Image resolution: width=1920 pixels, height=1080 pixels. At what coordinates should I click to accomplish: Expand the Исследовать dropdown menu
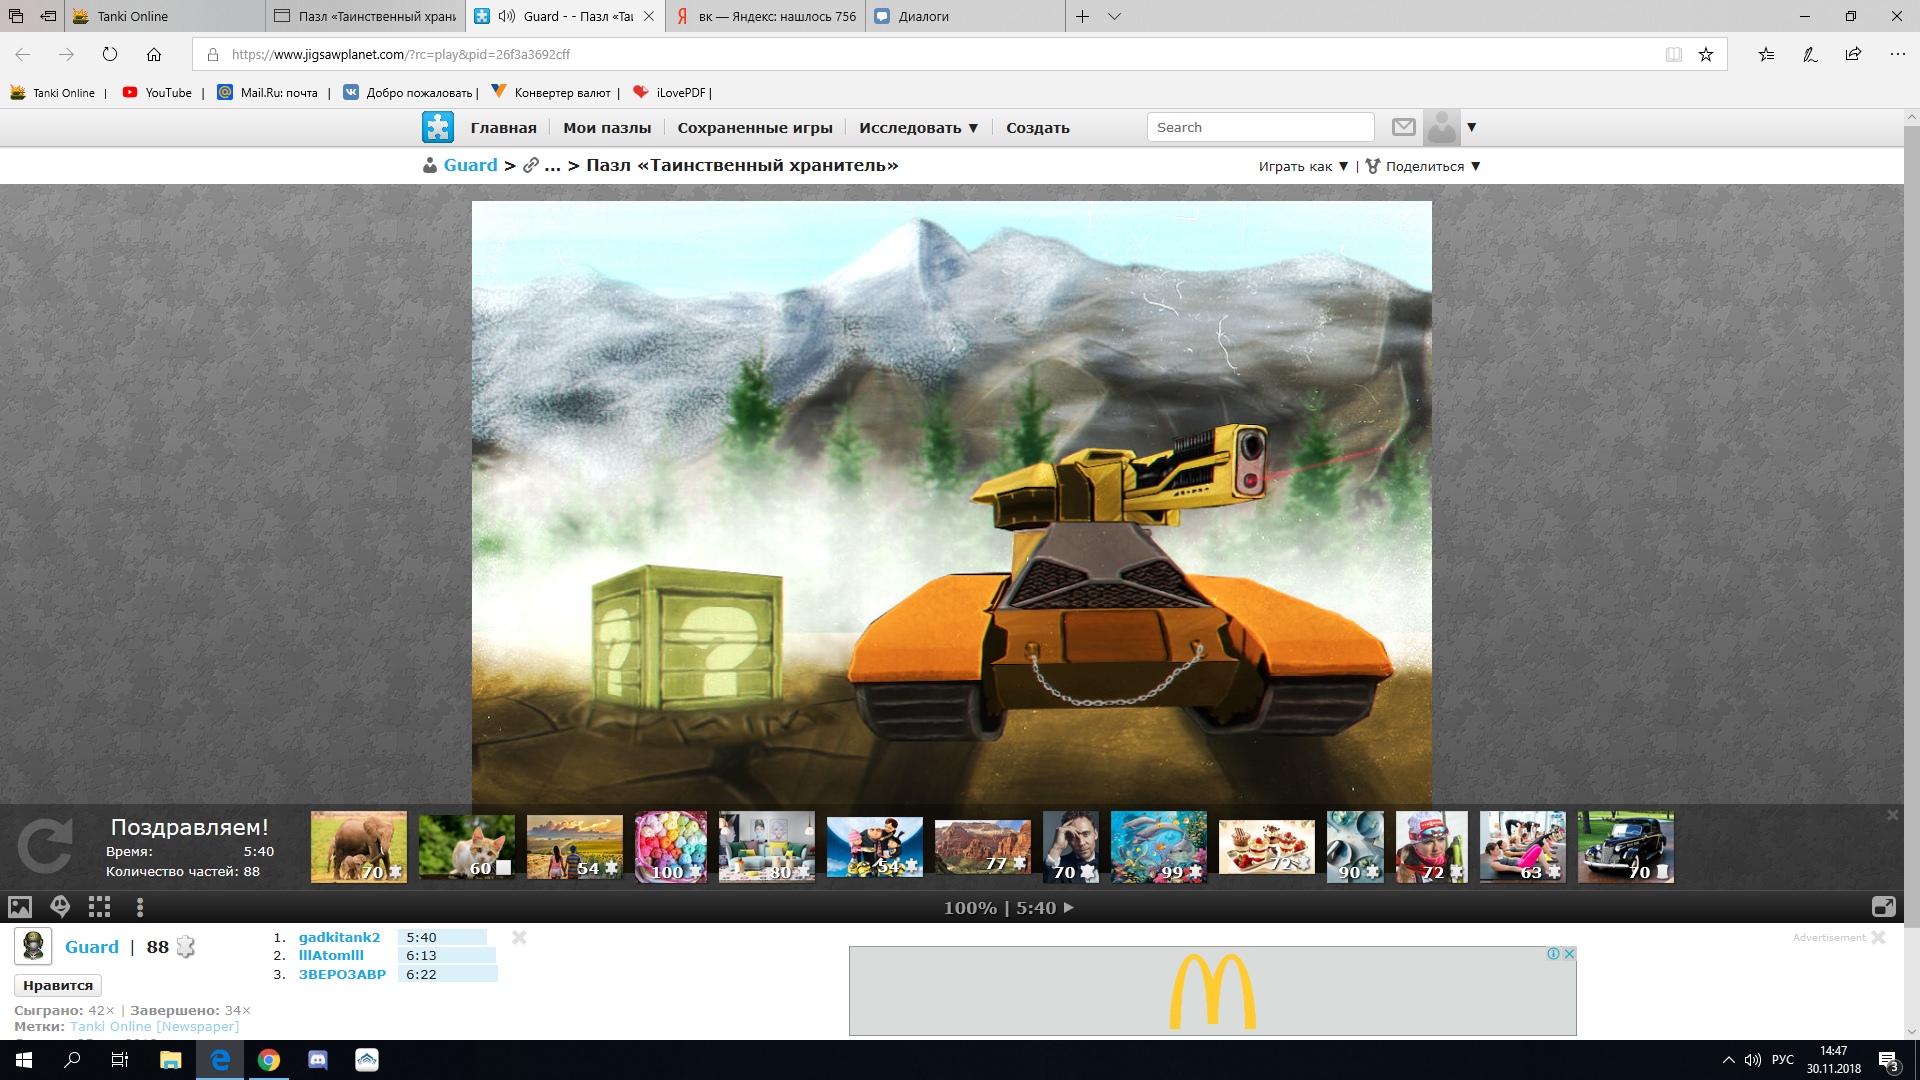[x=918, y=128]
